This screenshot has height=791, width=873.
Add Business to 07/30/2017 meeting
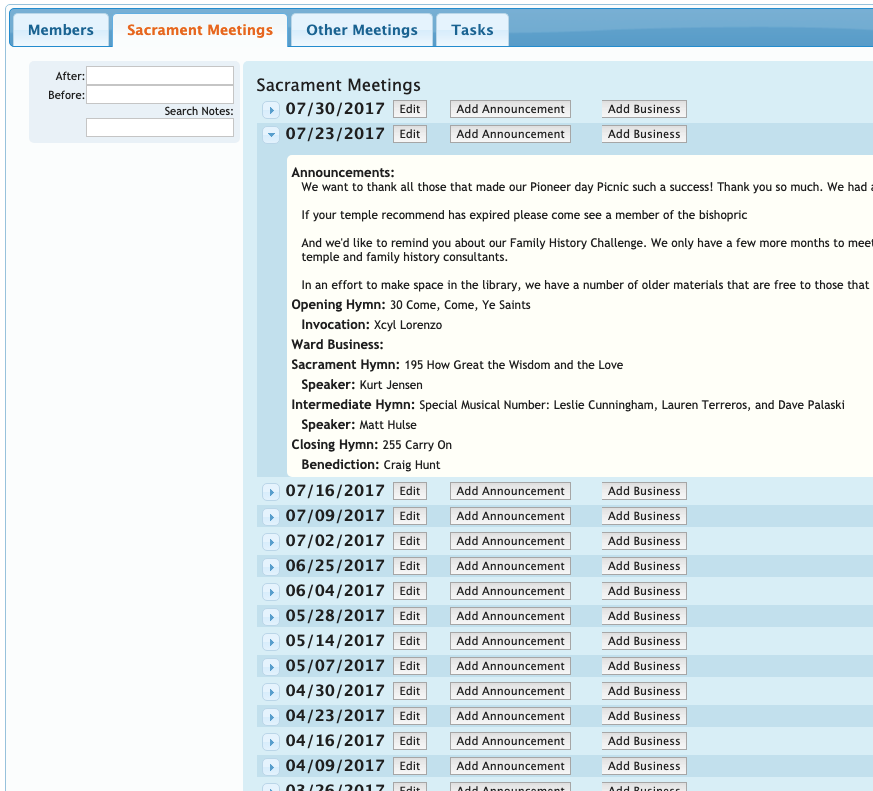click(644, 109)
